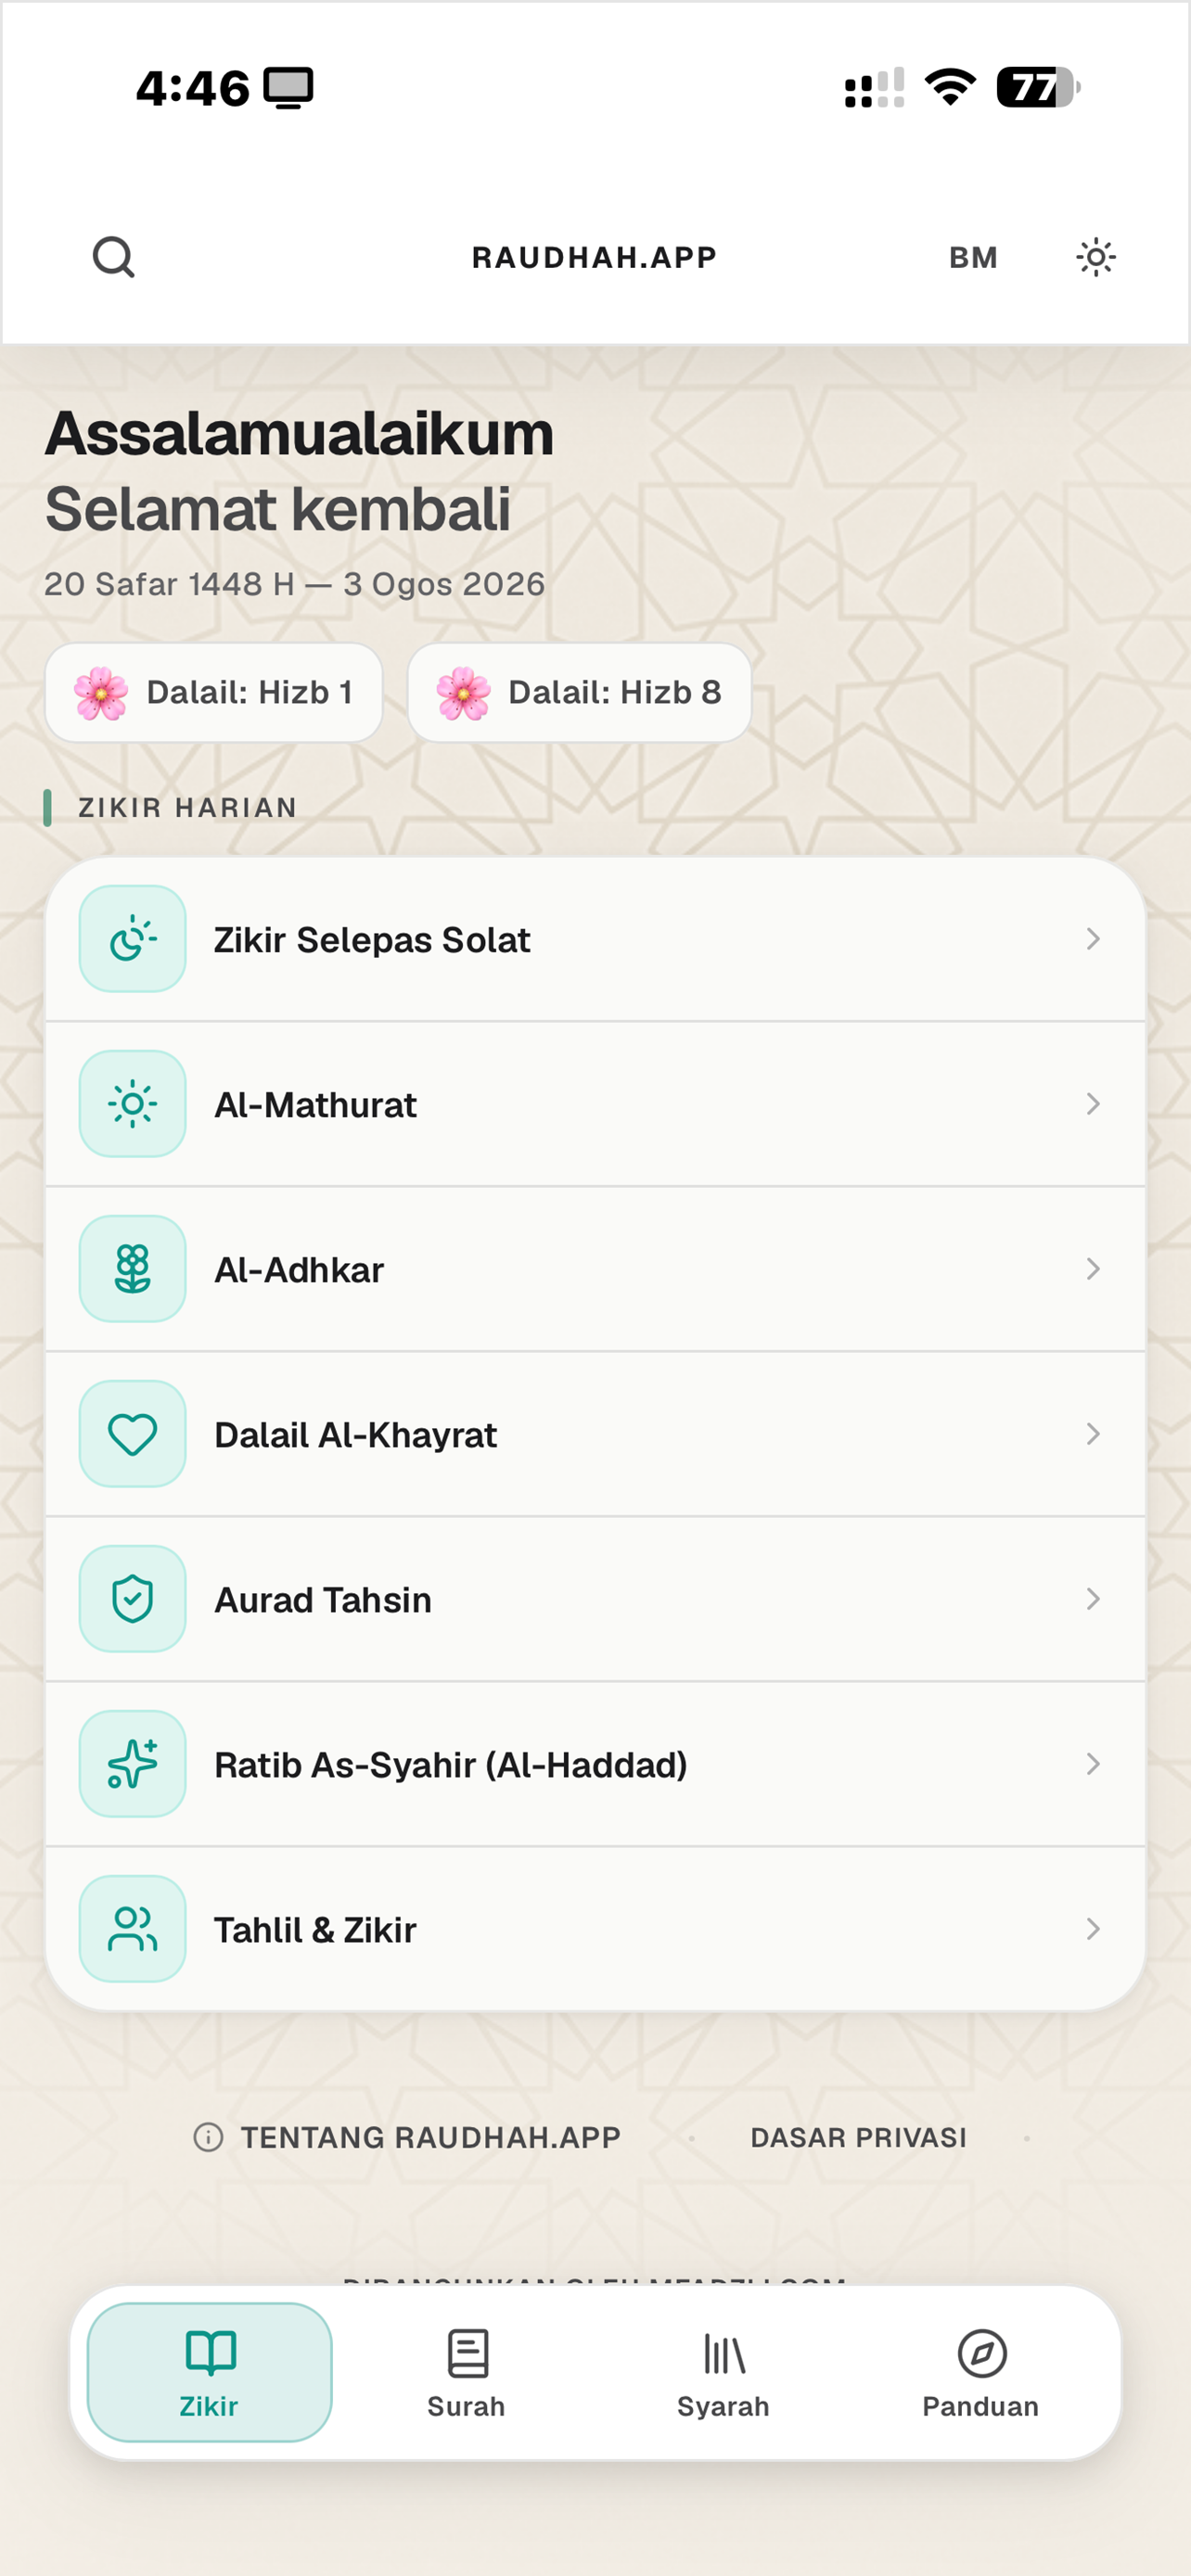Tap the moon icon for Zikir Selepas Solat

pyautogui.click(x=133, y=939)
